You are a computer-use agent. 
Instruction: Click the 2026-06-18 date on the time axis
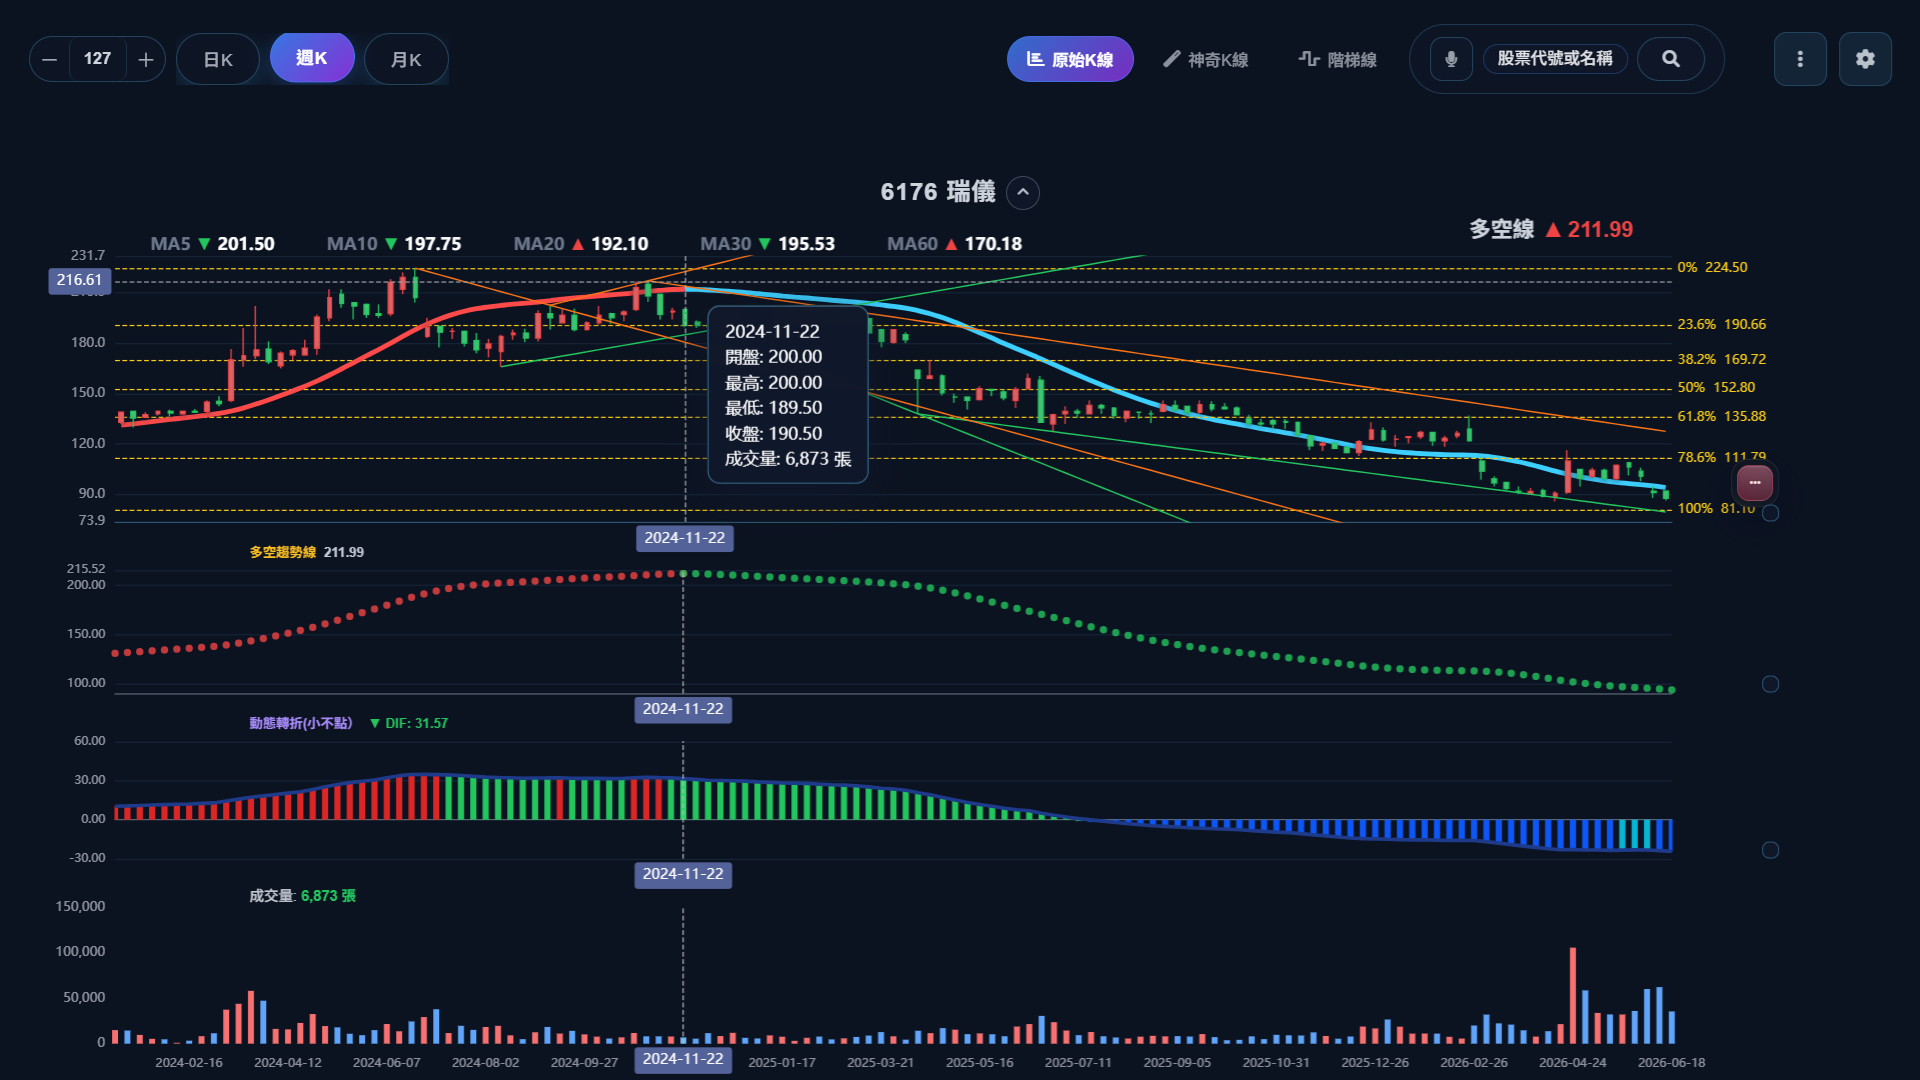pyautogui.click(x=1672, y=1062)
